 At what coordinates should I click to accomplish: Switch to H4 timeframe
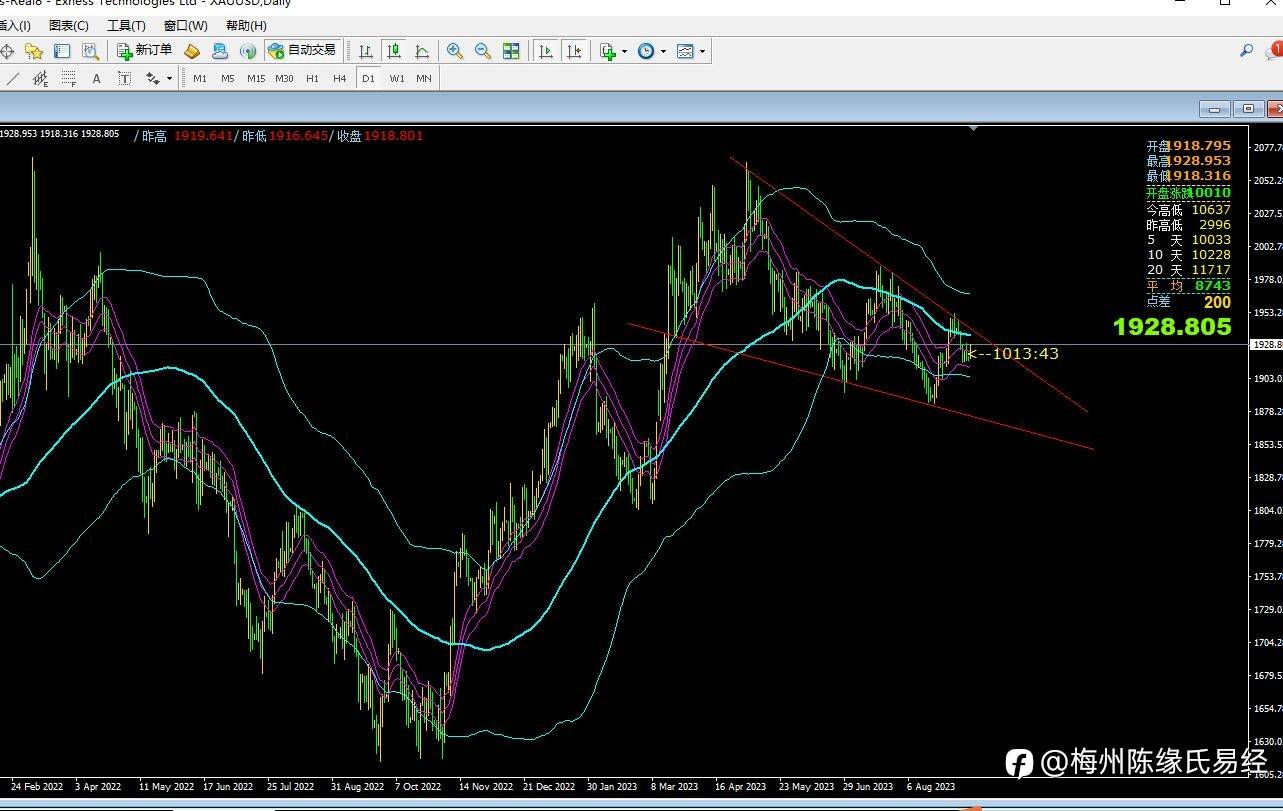point(340,78)
